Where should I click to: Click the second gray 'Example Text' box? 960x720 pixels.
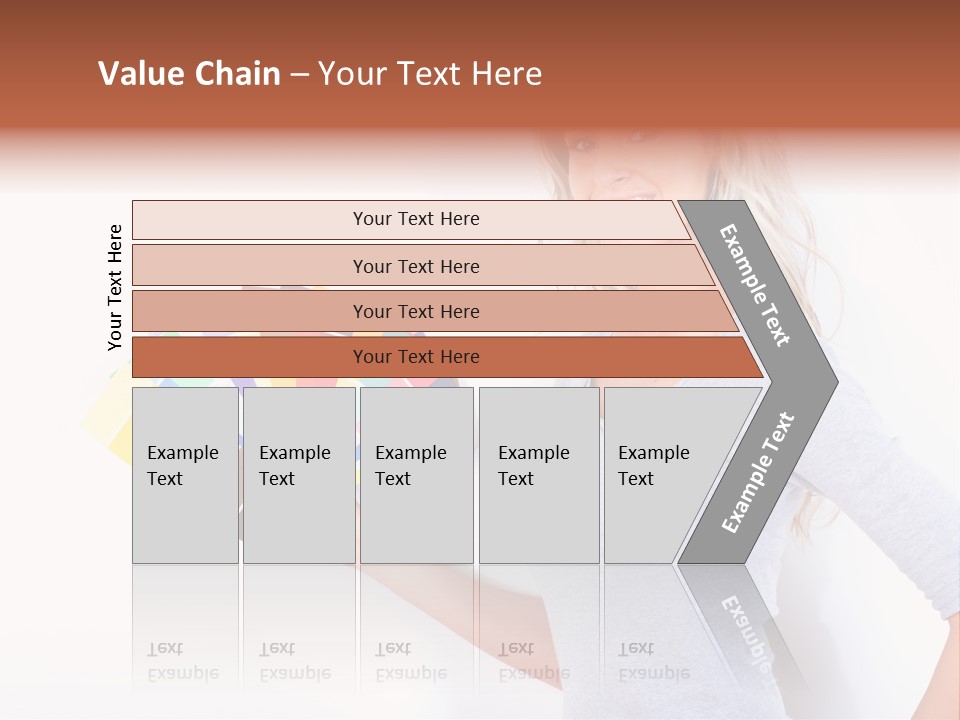pos(299,475)
